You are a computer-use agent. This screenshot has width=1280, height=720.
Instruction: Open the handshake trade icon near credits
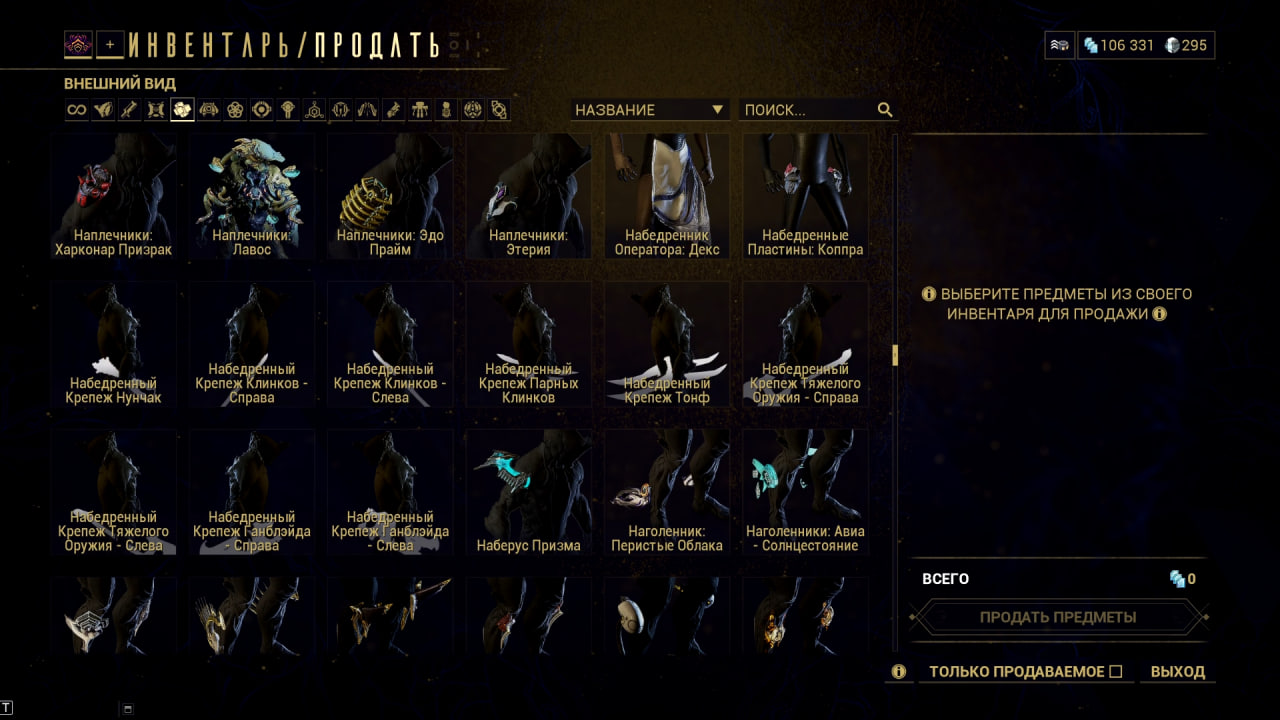(x=1060, y=45)
